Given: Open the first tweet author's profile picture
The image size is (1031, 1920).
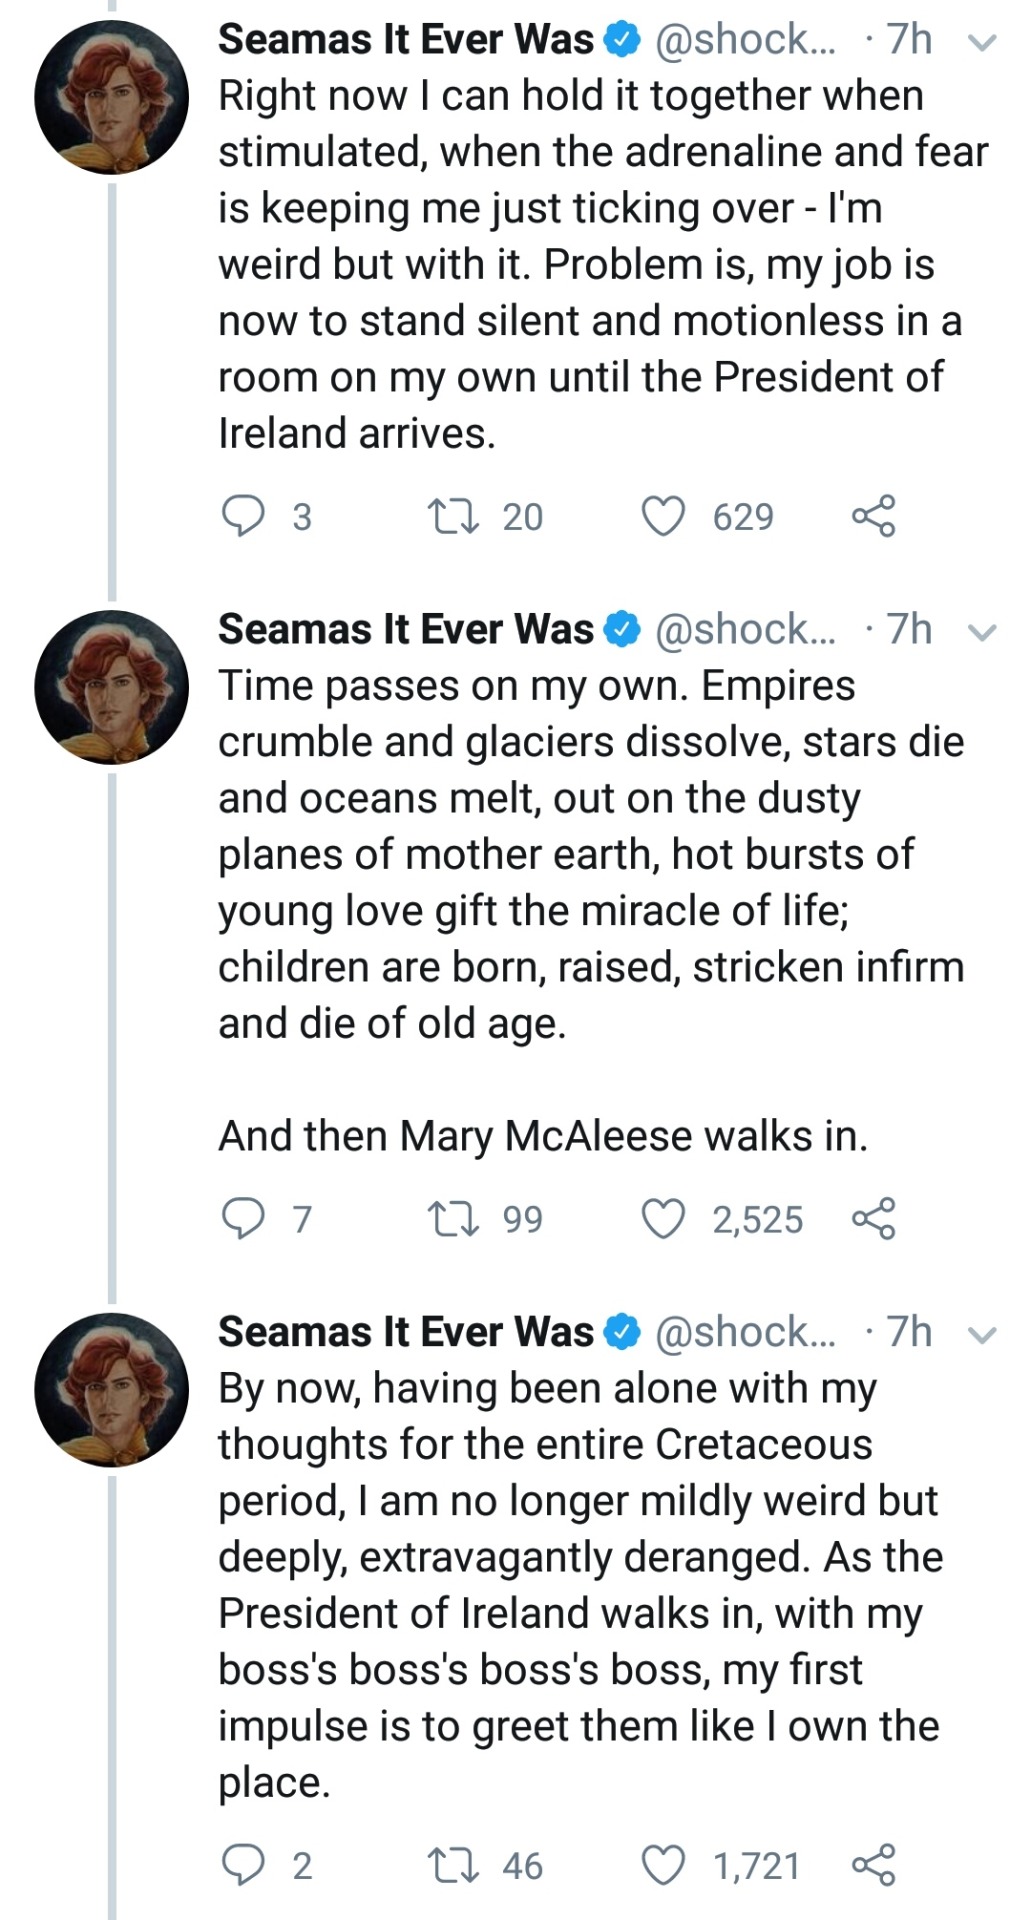Looking at the screenshot, I should 111,98.
